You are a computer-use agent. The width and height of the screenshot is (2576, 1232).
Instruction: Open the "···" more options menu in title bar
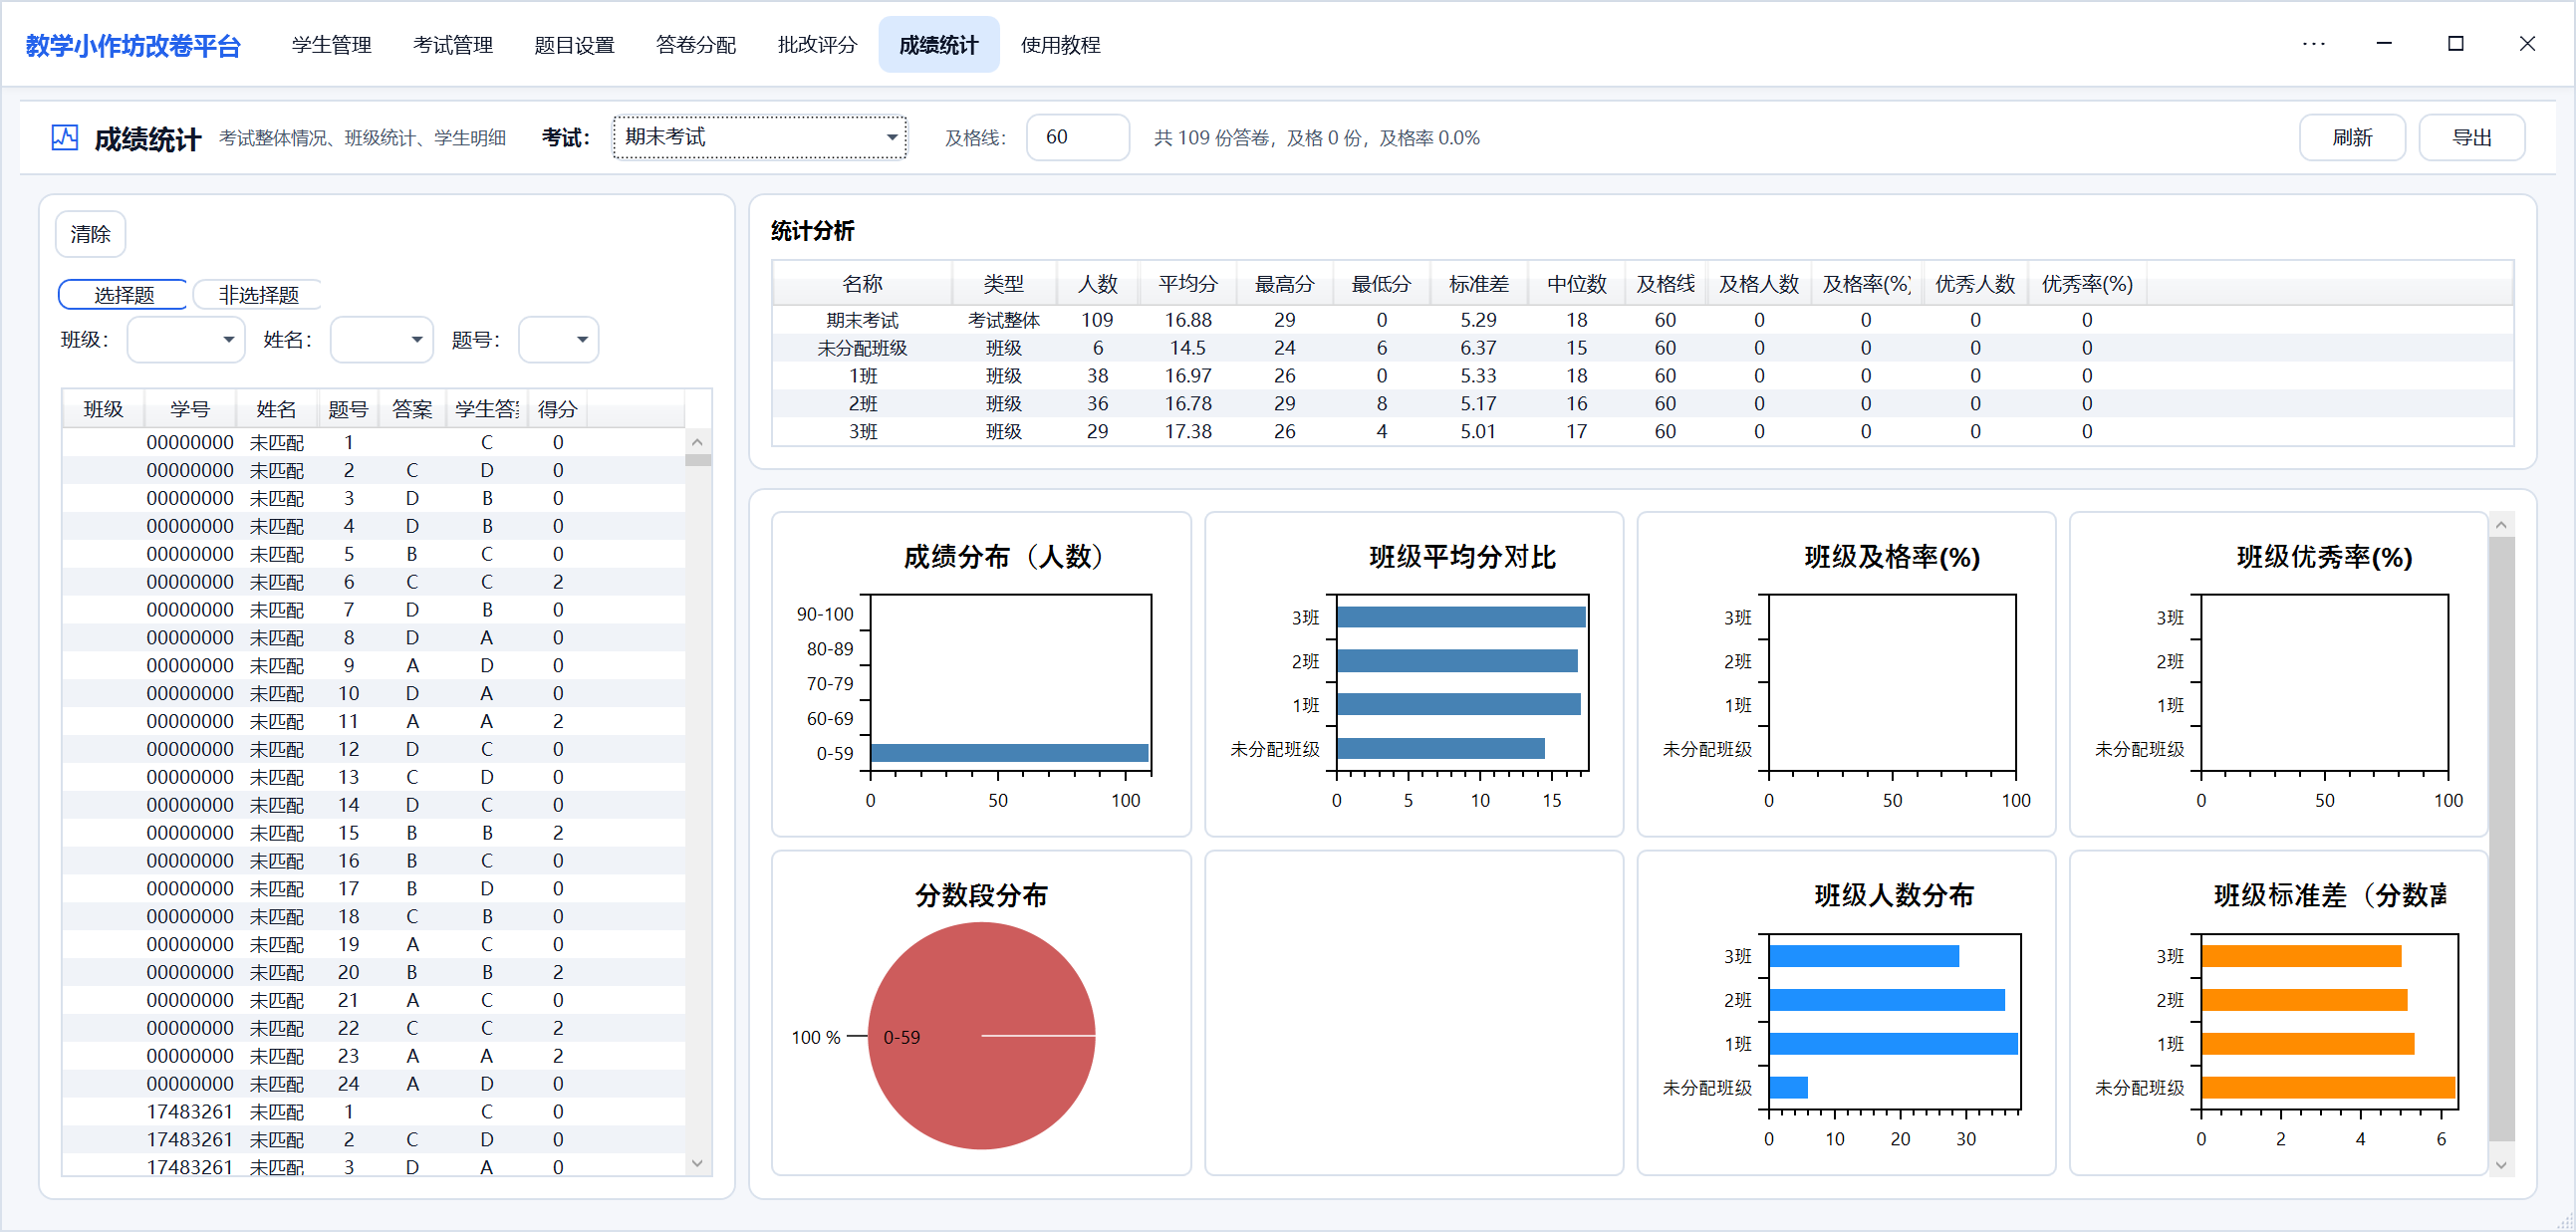pyautogui.click(x=2312, y=44)
